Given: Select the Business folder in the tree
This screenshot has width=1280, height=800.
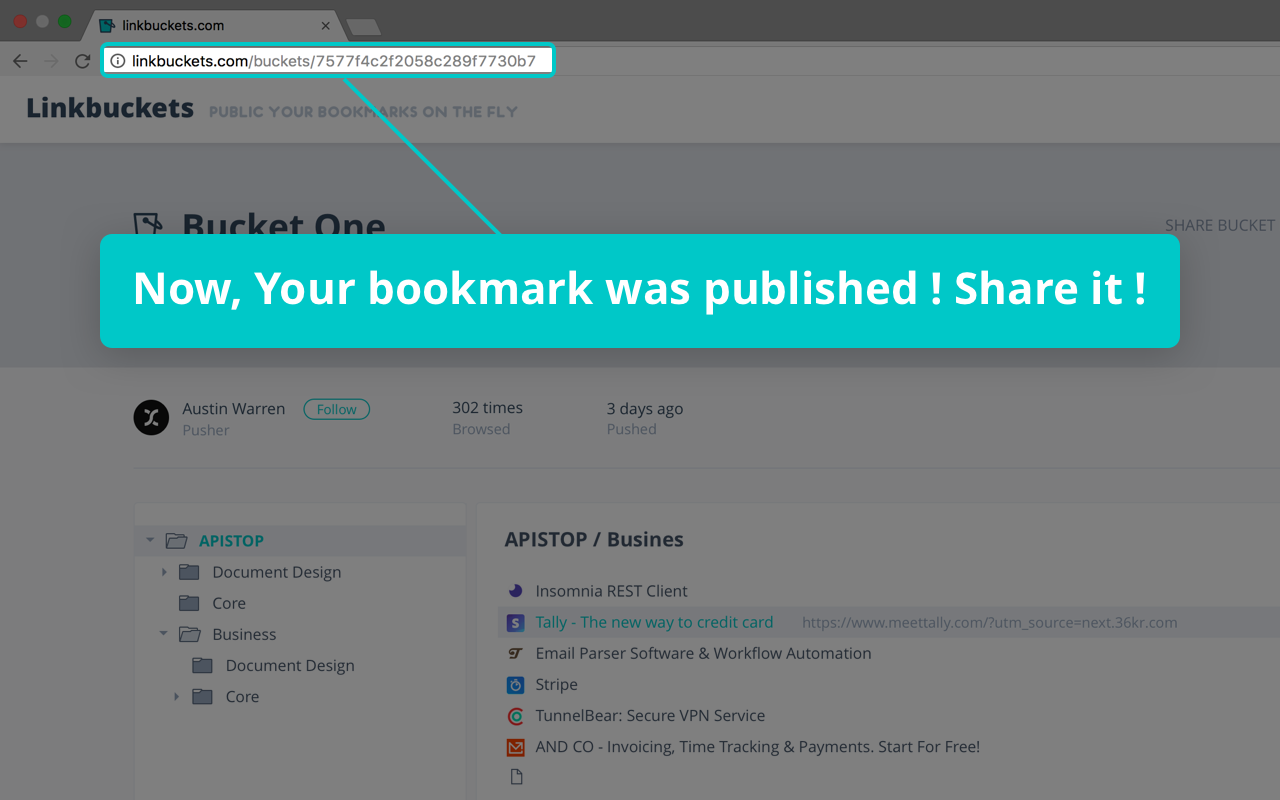Looking at the screenshot, I should tap(244, 634).
